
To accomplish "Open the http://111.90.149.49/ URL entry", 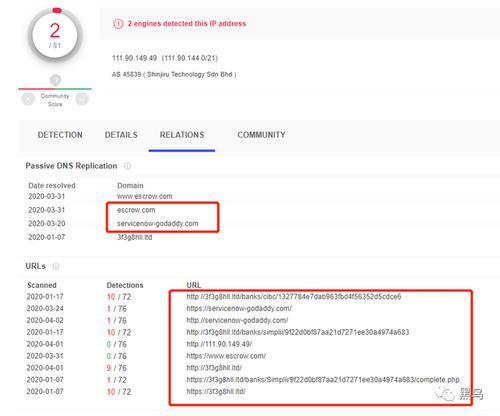I will coord(219,344).
